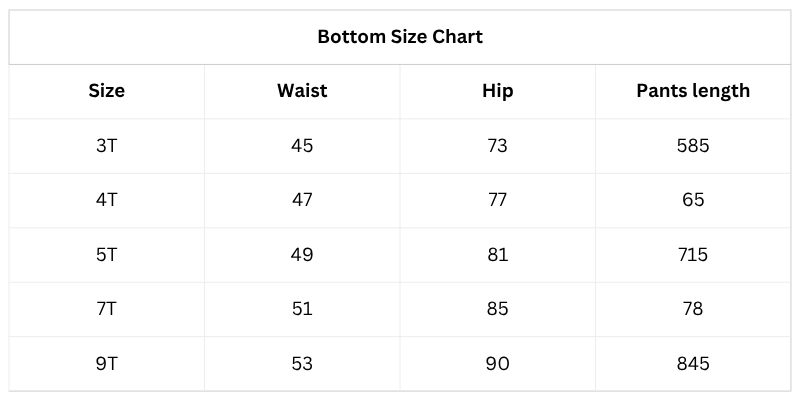800x400 pixels.
Task: Click the 4T size cell
Action: [107, 200]
